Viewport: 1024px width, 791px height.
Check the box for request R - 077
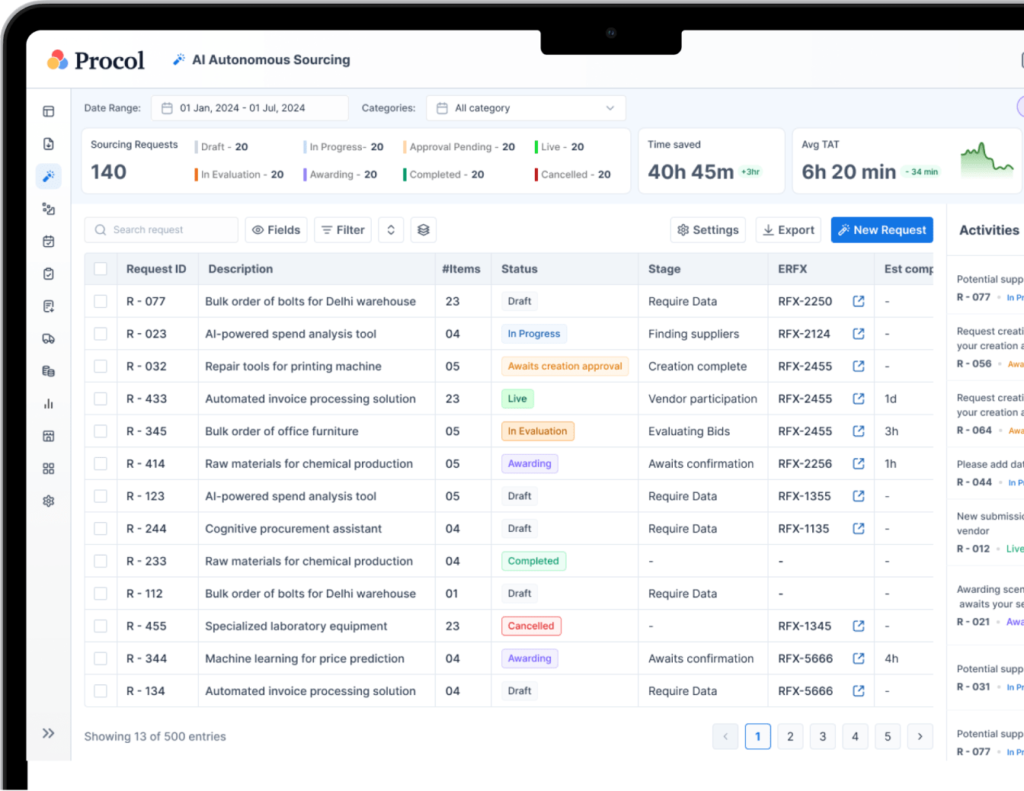tap(100, 301)
